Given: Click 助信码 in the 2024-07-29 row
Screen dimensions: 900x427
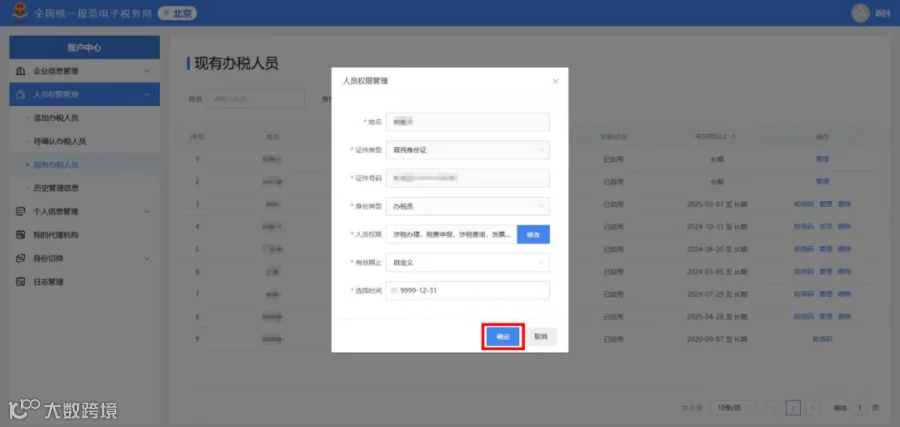Looking at the screenshot, I should click(804, 294).
